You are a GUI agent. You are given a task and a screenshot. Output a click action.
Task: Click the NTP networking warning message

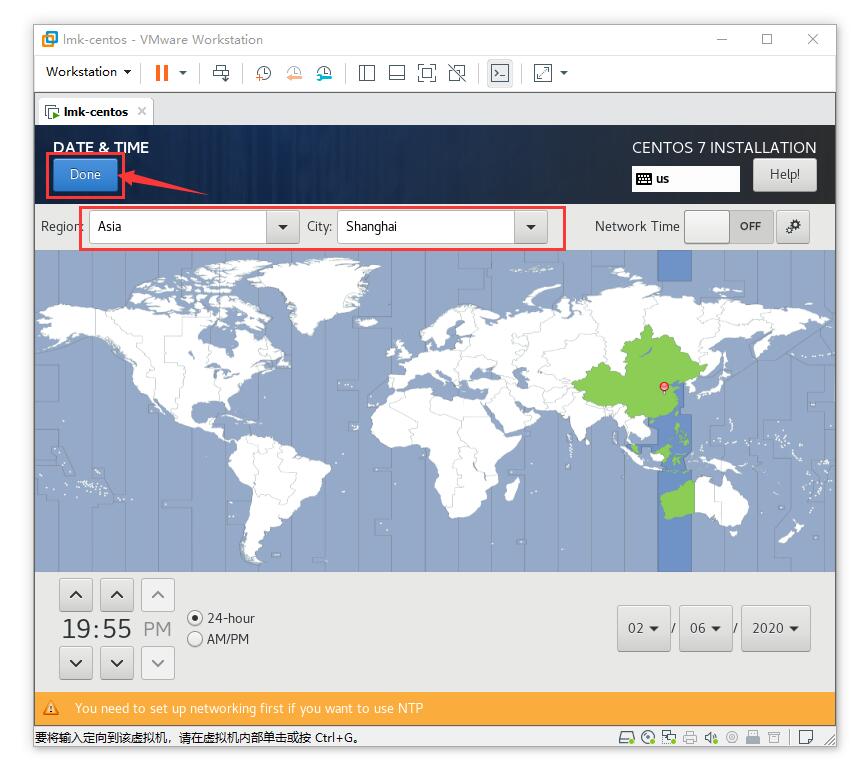tap(249, 708)
